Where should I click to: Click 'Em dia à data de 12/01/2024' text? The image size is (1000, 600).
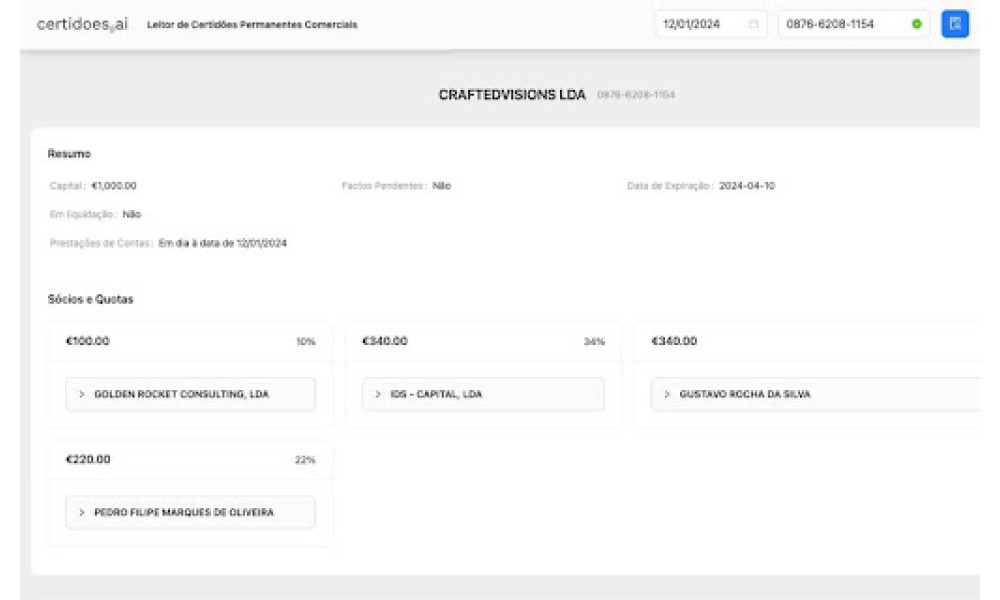point(223,243)
